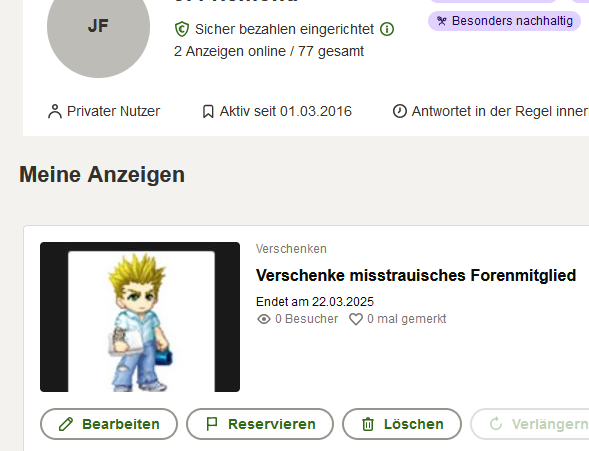589x451 pixels.
Task: Click the flag icon in Reservieren
Action: point(212,424)
